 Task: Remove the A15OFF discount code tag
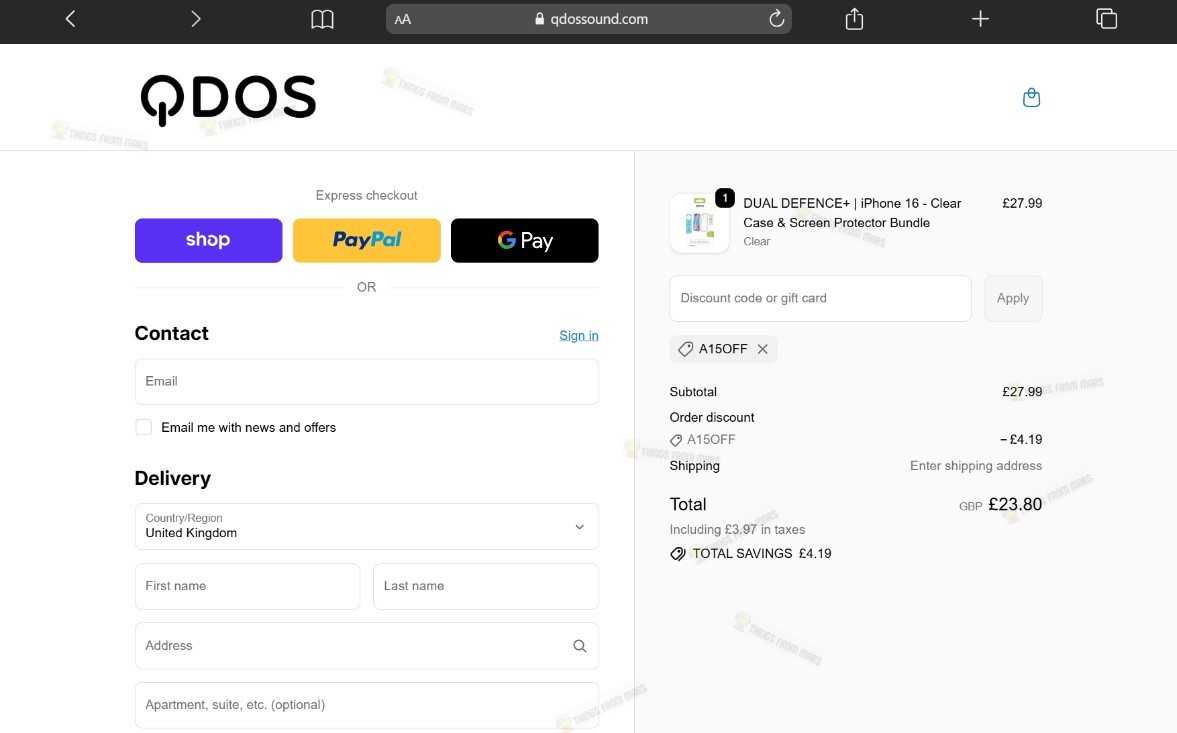click(x=763, y=349)
